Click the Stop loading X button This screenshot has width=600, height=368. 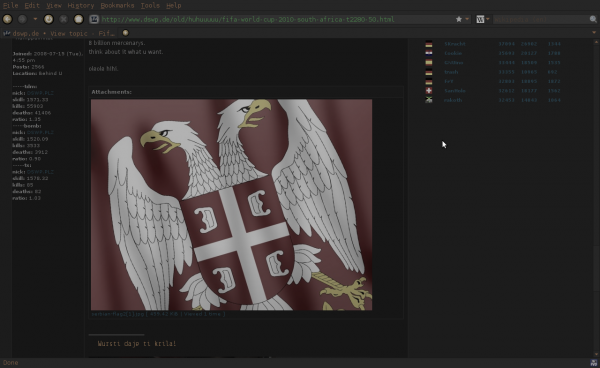click(x=64, y=19)
